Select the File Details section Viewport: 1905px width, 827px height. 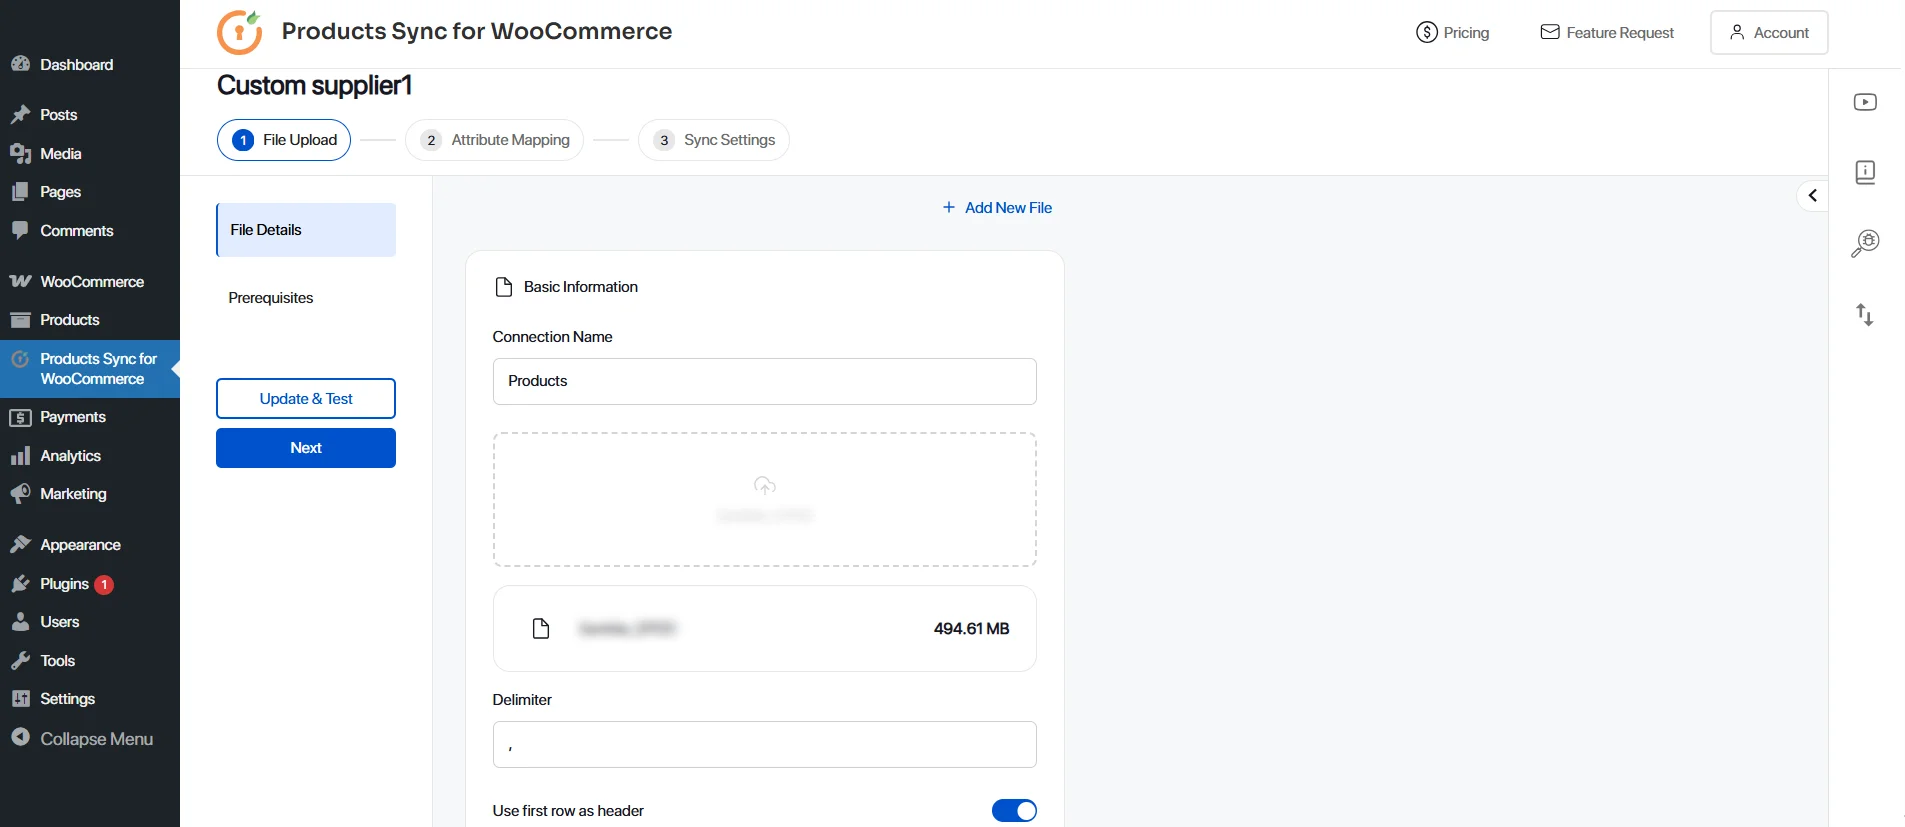click(x=306, y=230)
